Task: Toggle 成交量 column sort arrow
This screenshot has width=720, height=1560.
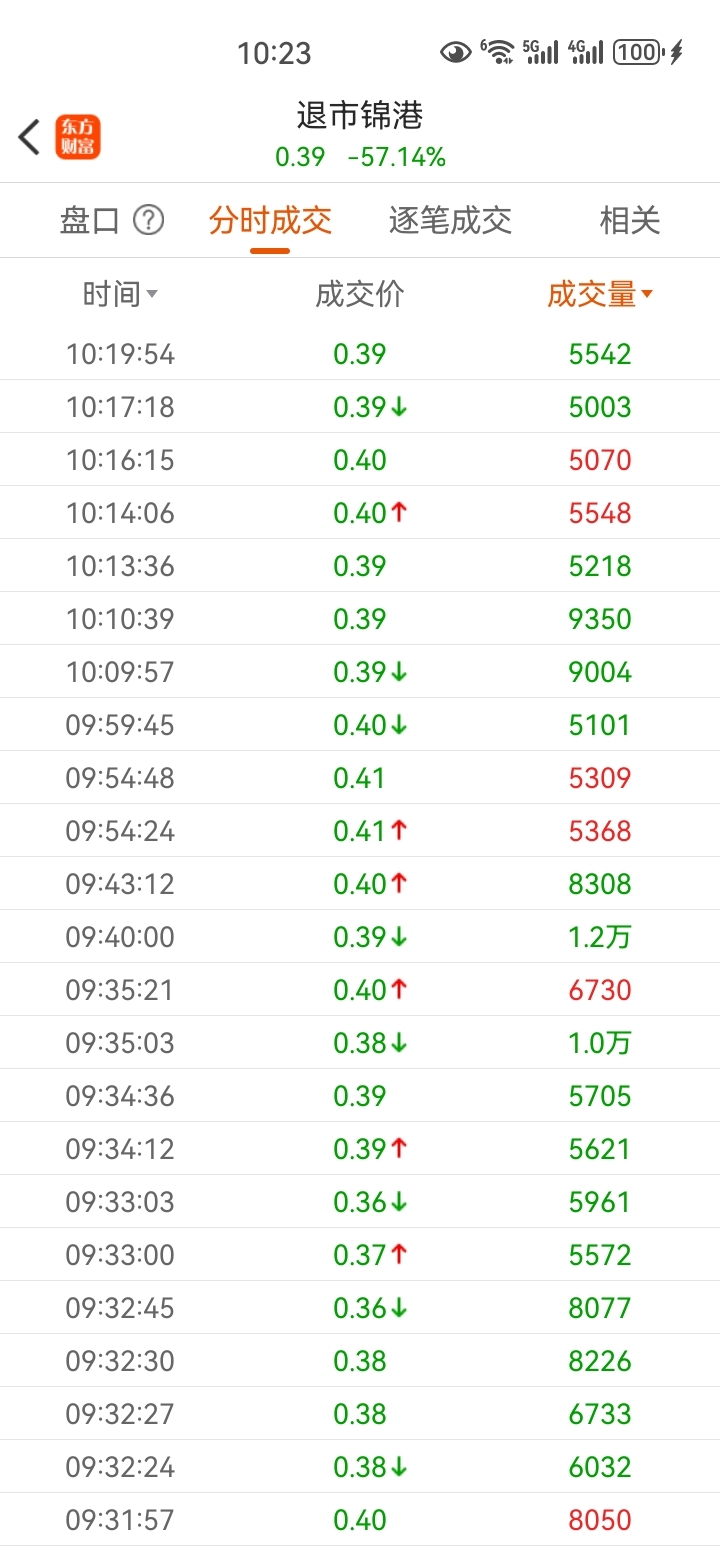Action: coord(647,294)
